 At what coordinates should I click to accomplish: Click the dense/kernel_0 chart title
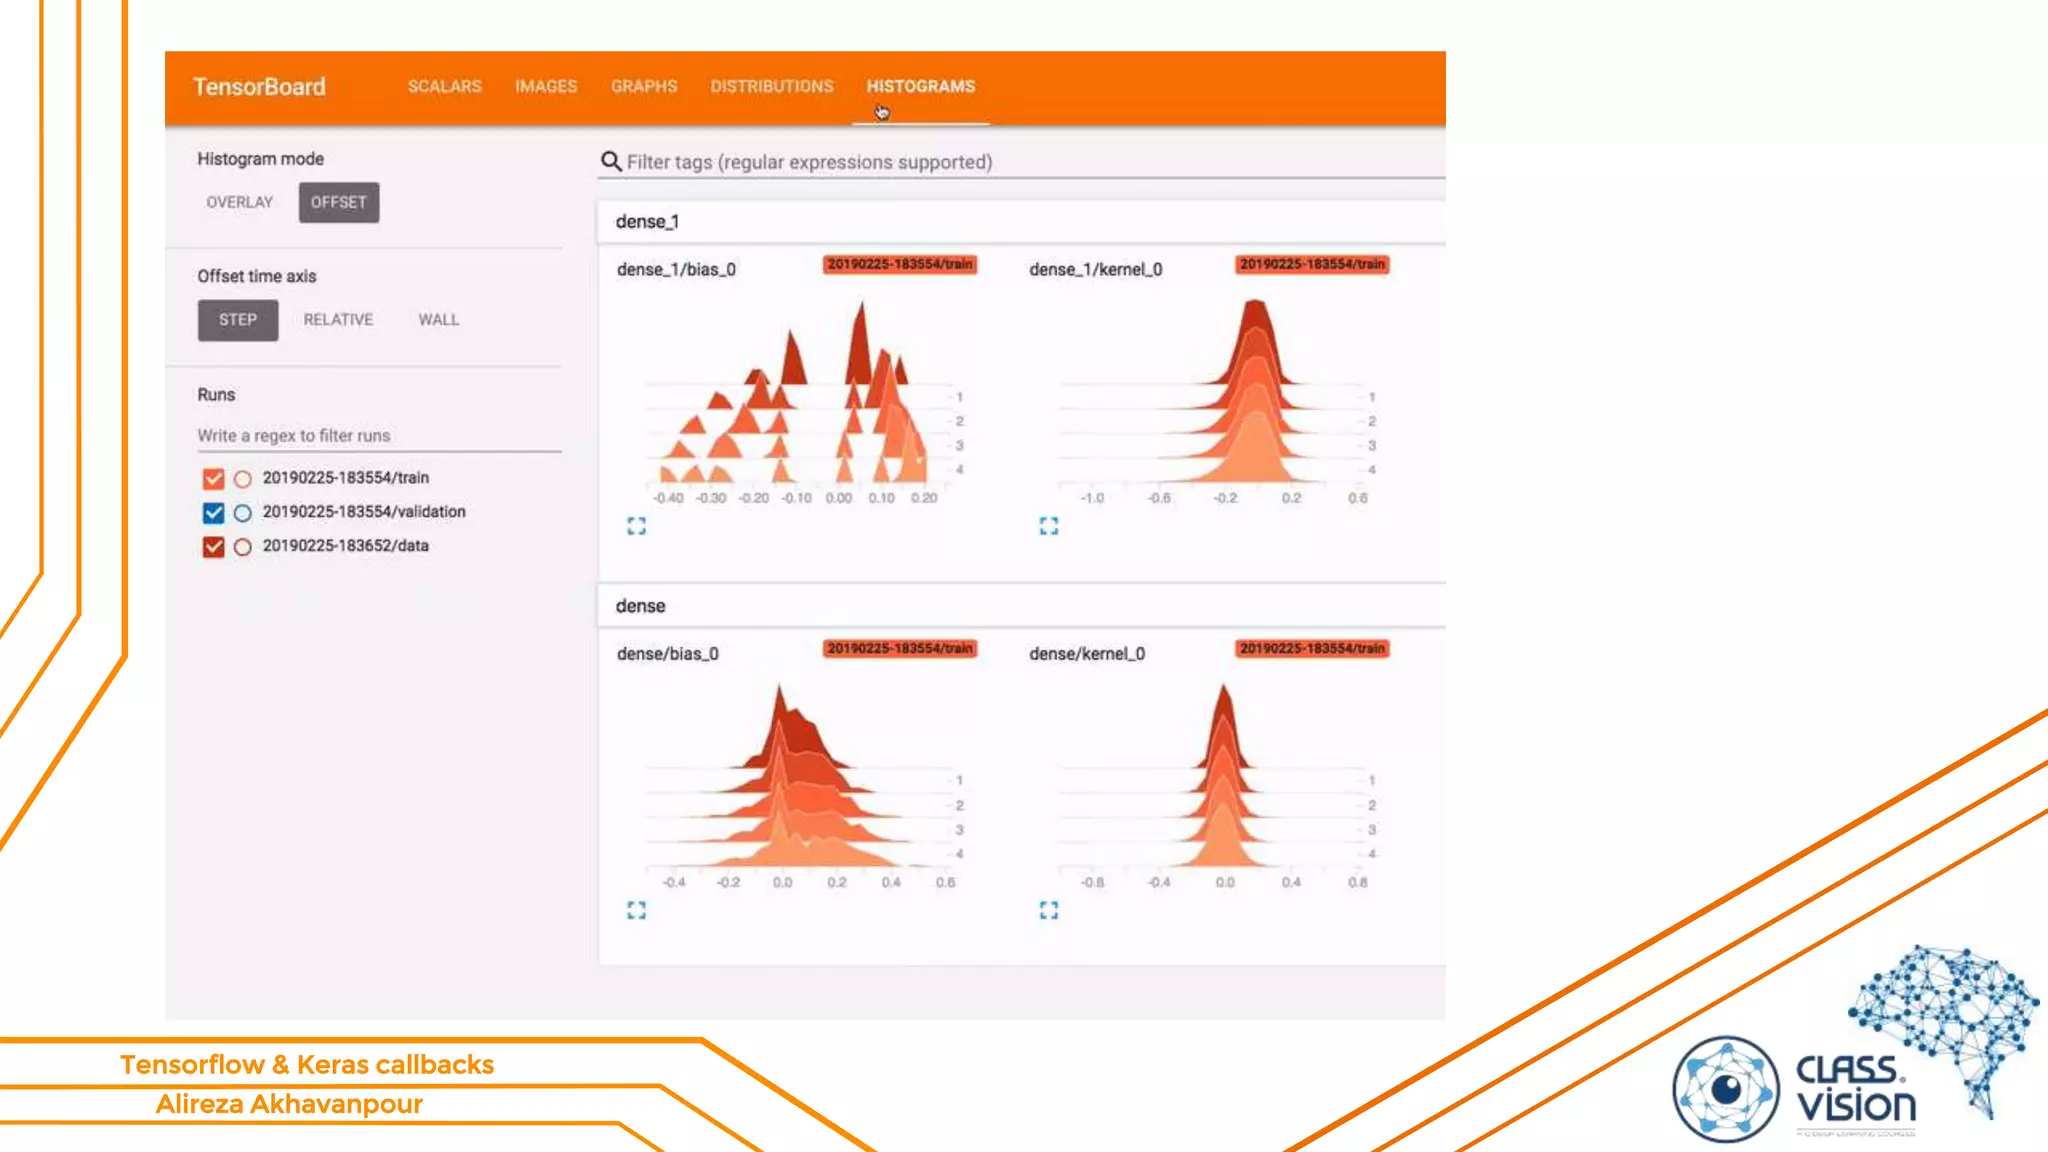[x=1087, y=653]
